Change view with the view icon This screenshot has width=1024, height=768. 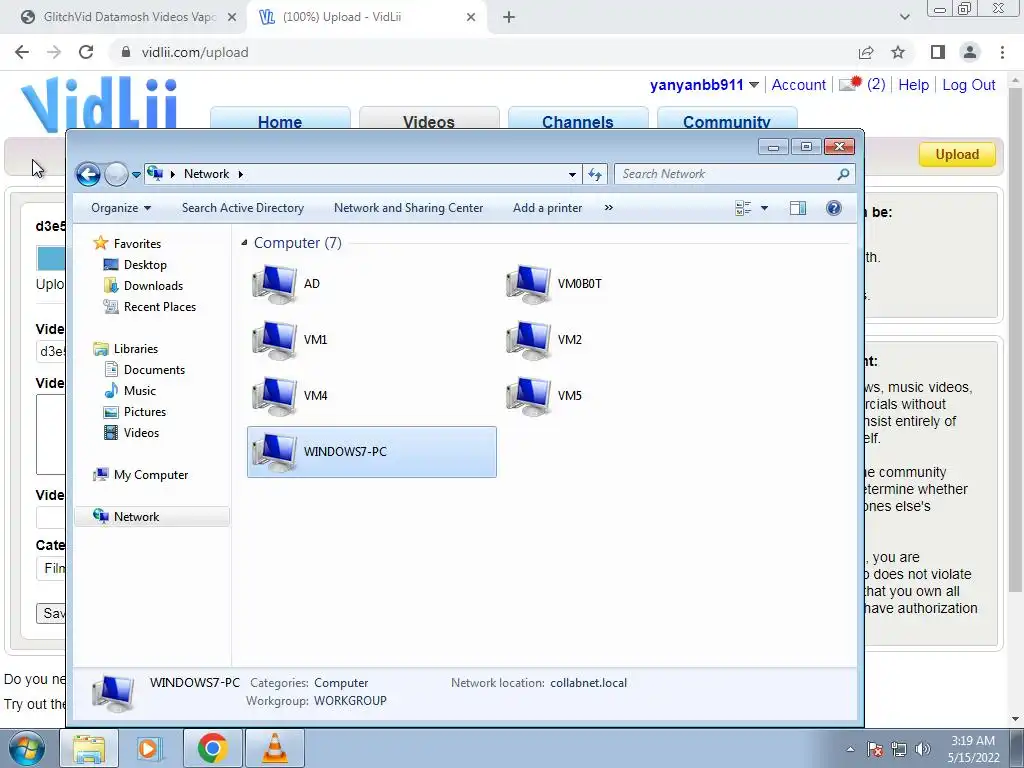(x=743, y=208)
